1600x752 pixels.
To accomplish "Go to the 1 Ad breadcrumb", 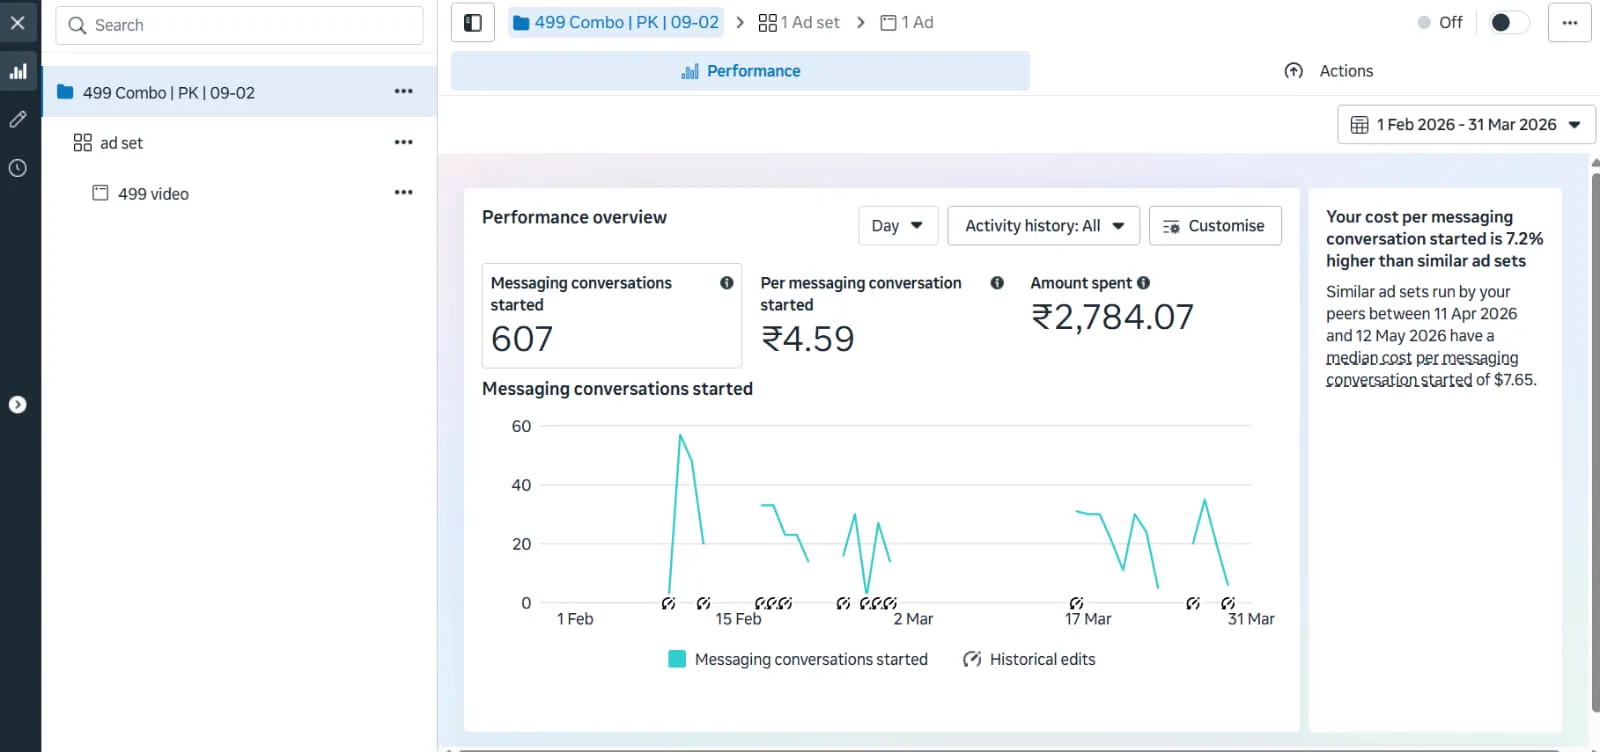I will pyautogui.click(x=907, y=22).
